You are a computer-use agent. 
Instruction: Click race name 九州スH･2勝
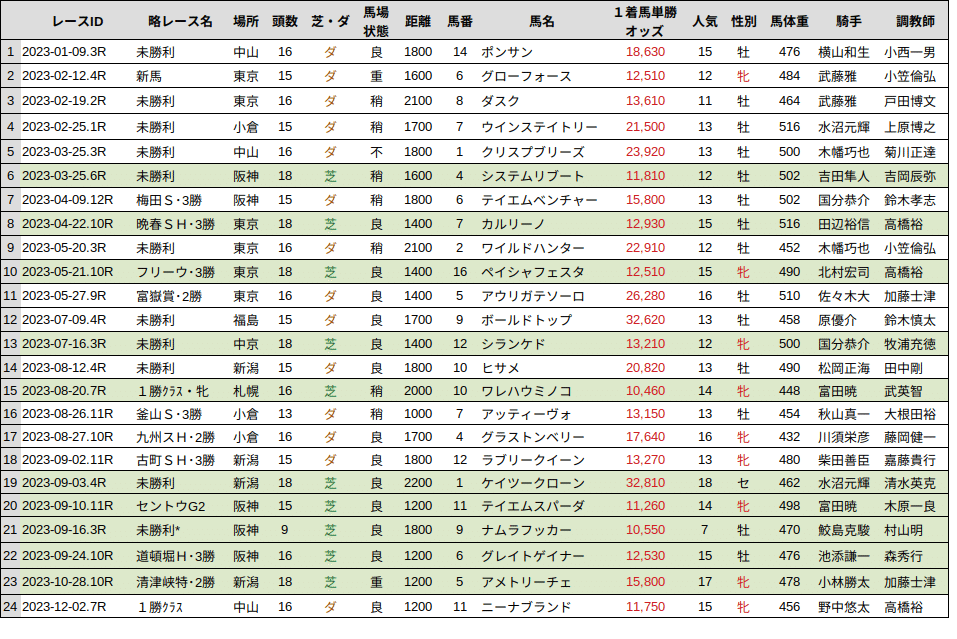click(176, 437)
